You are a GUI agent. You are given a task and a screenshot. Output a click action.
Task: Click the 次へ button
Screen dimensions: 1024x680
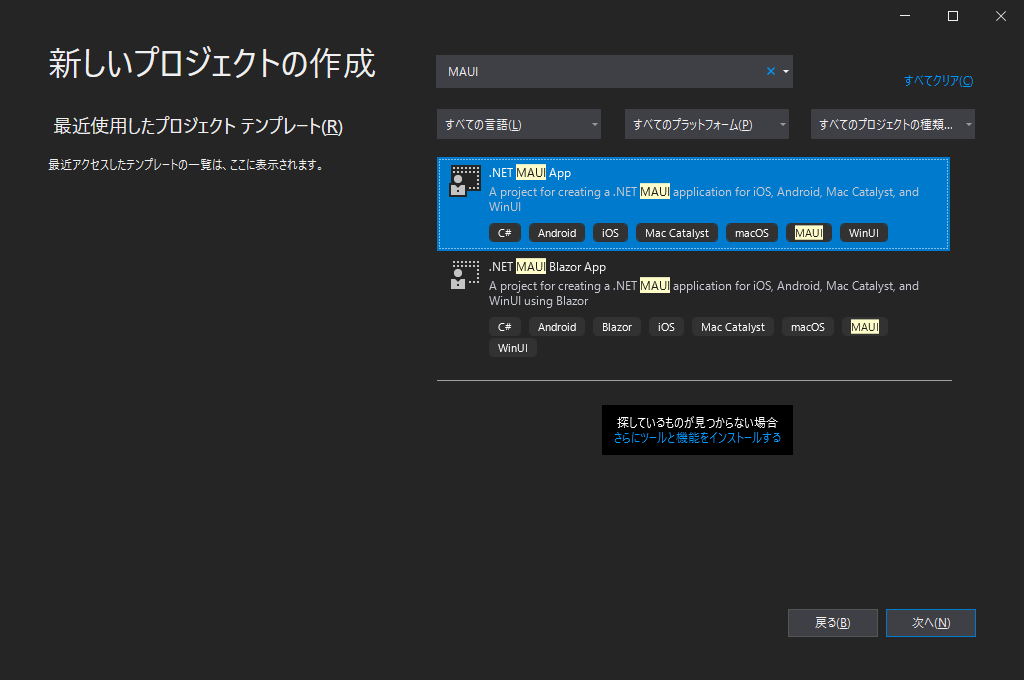[930, 622]
